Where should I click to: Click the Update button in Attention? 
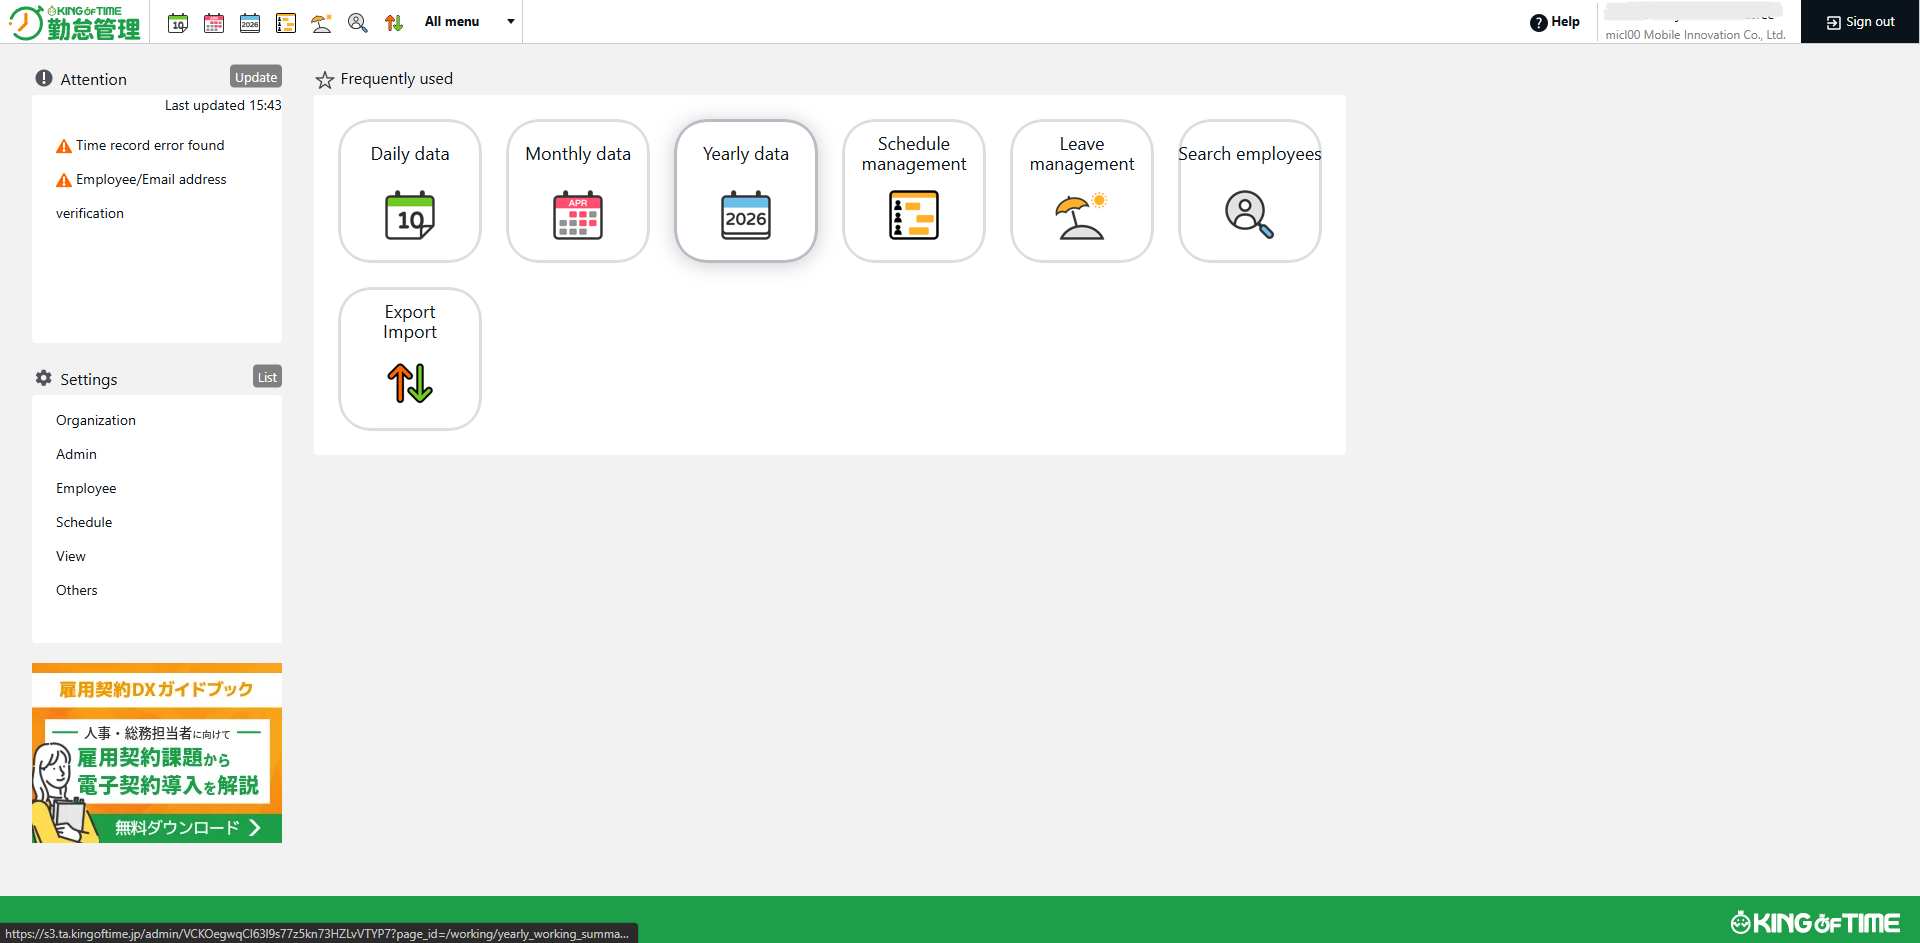coord(256,77)
